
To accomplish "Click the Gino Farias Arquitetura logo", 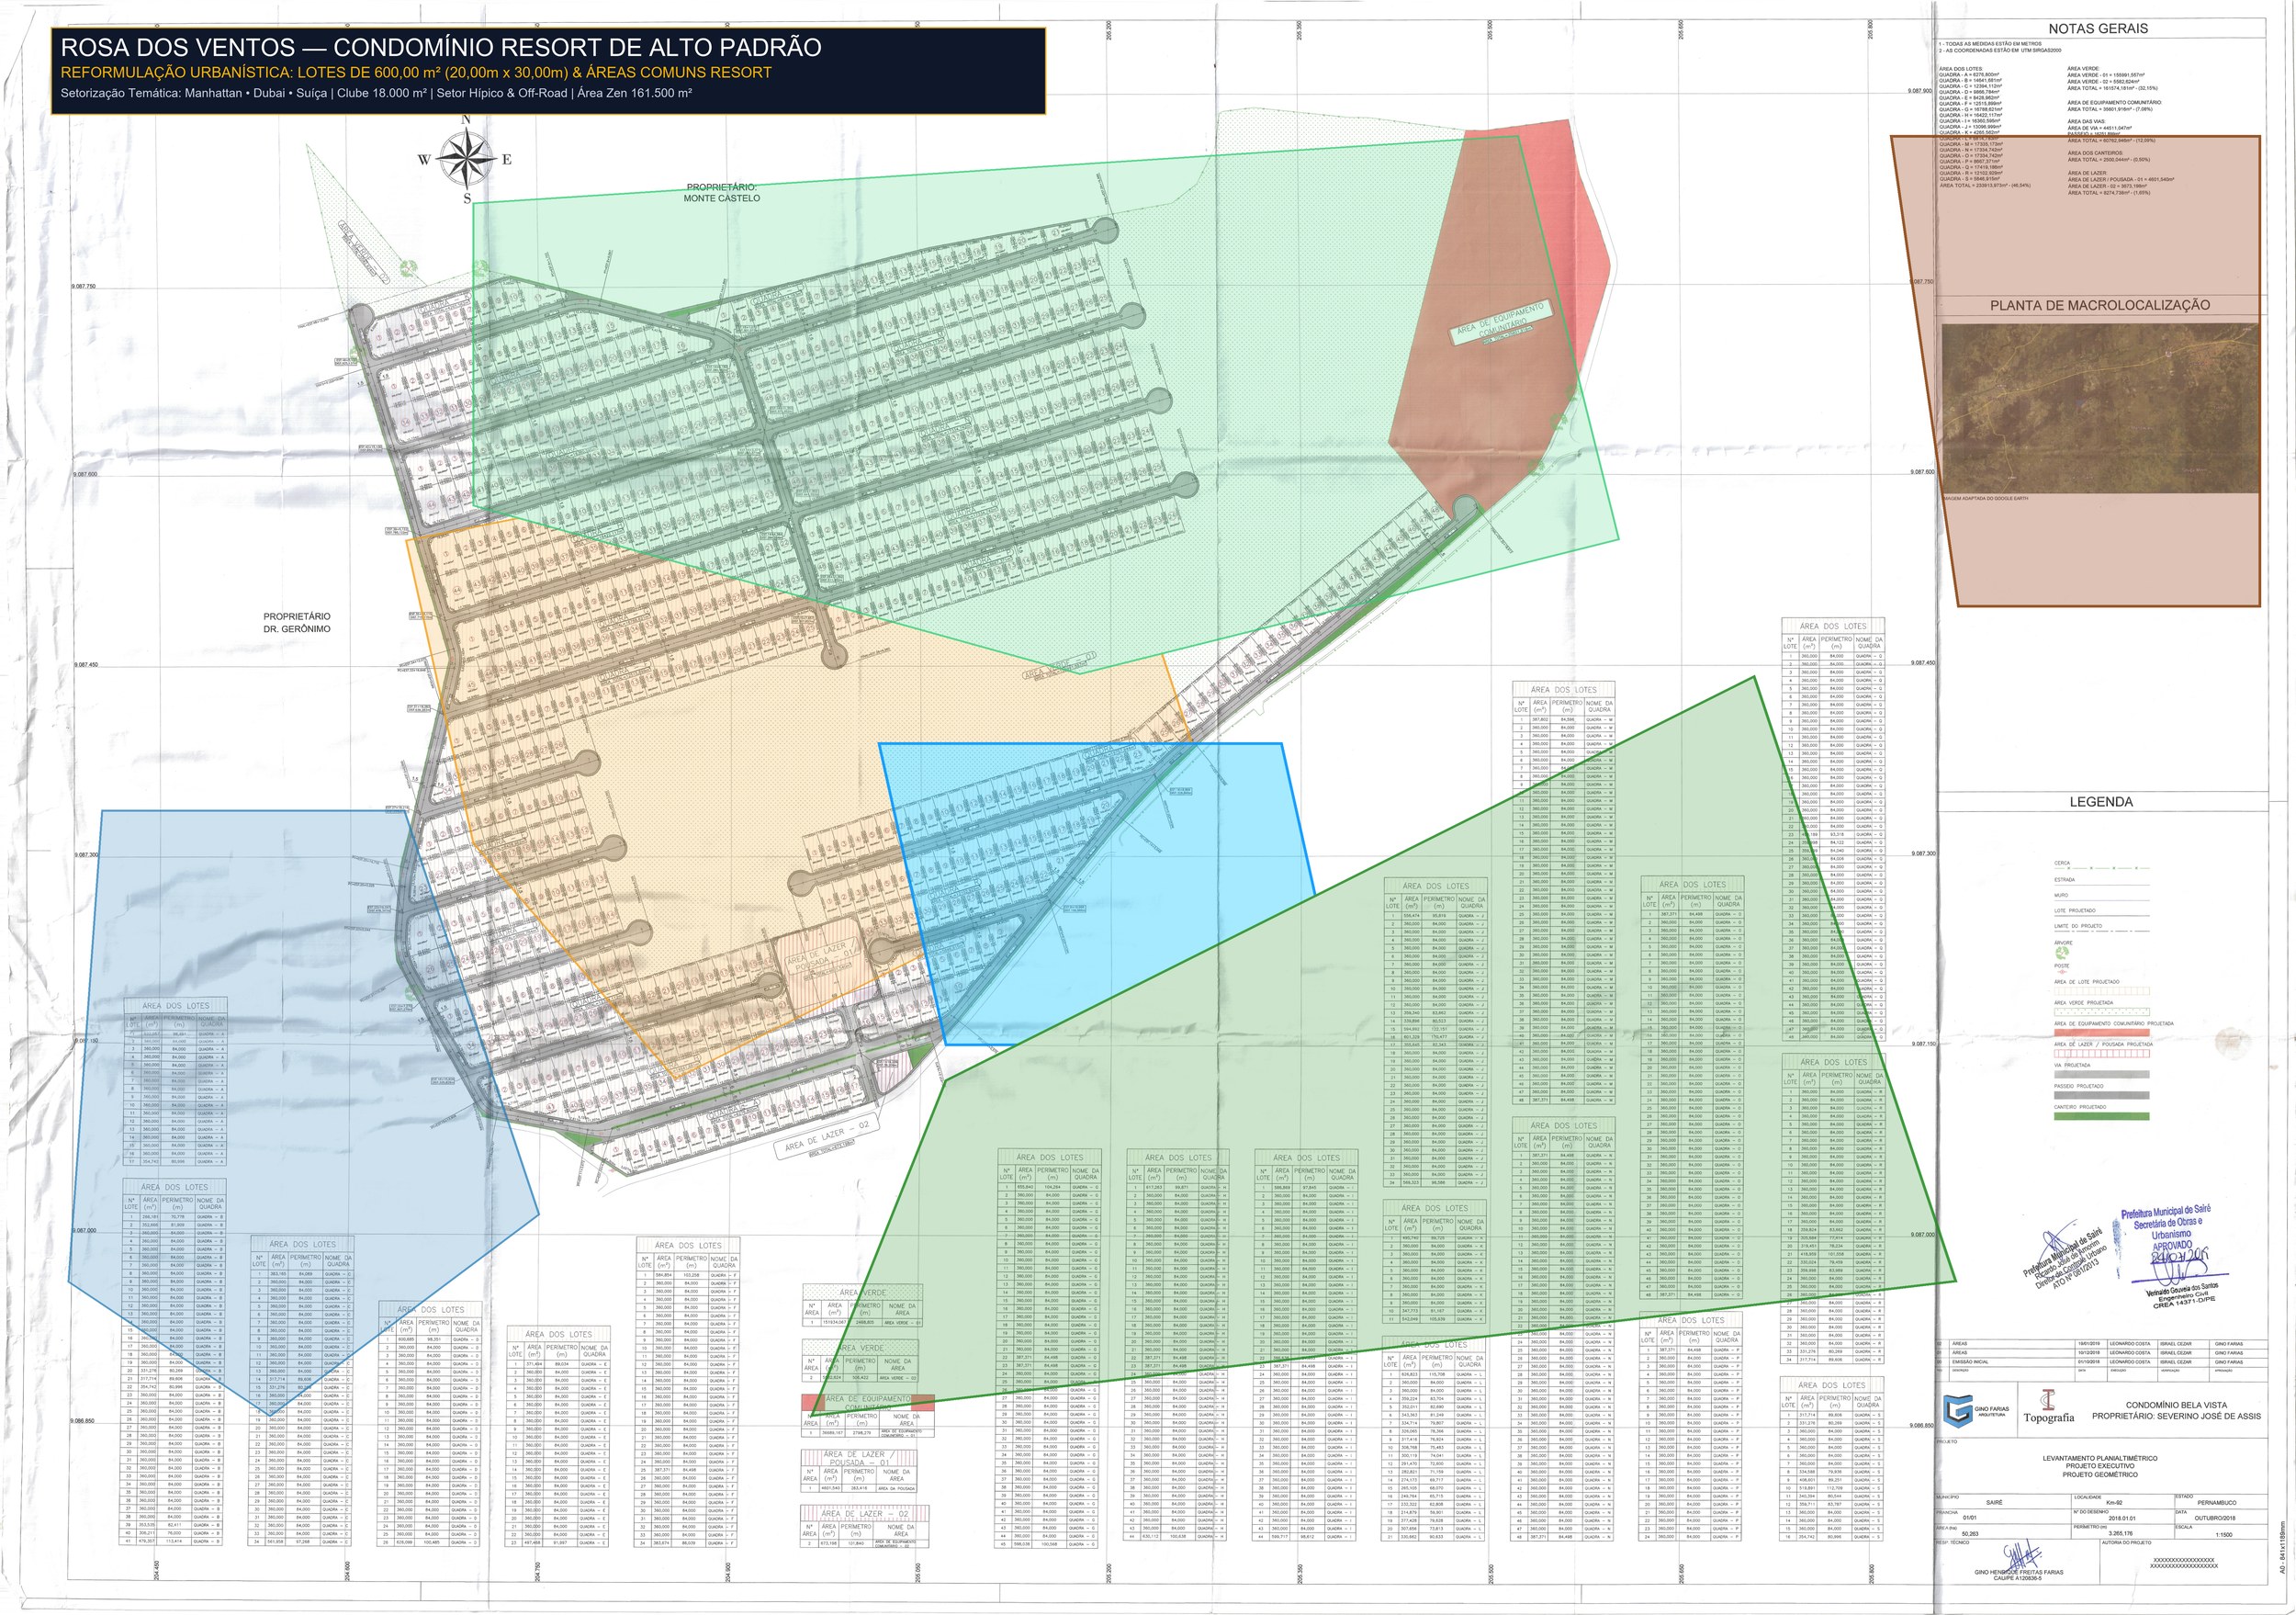I will pos(1976,1412).
